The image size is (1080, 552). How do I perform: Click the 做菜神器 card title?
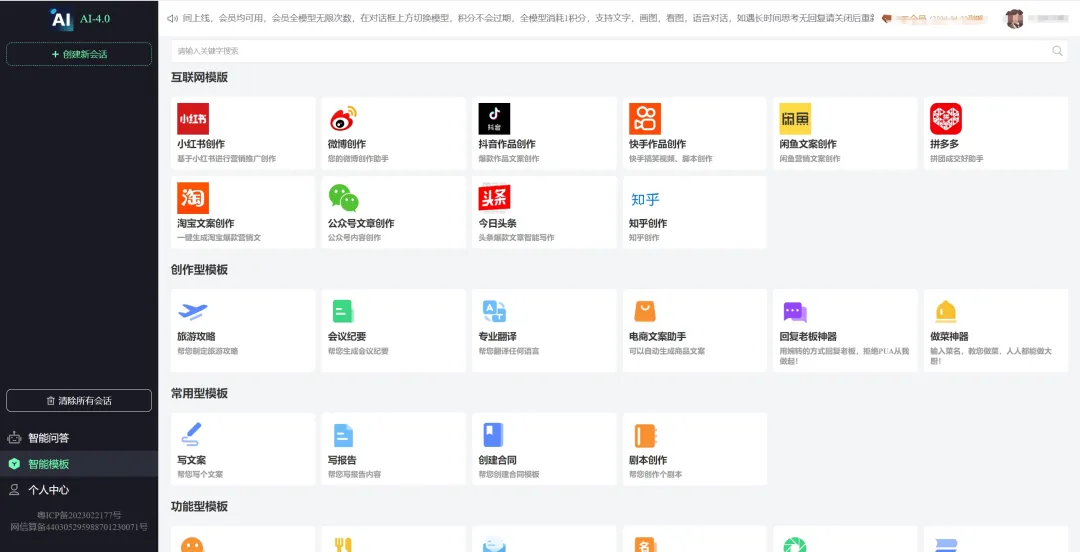pyautogui.click(x=949, y=336)
